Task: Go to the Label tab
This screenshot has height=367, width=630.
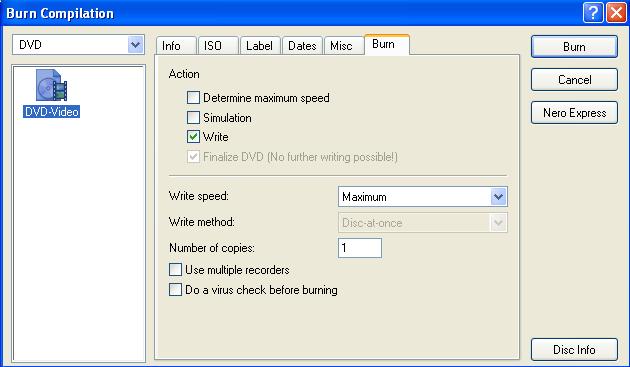Action: 260,46
